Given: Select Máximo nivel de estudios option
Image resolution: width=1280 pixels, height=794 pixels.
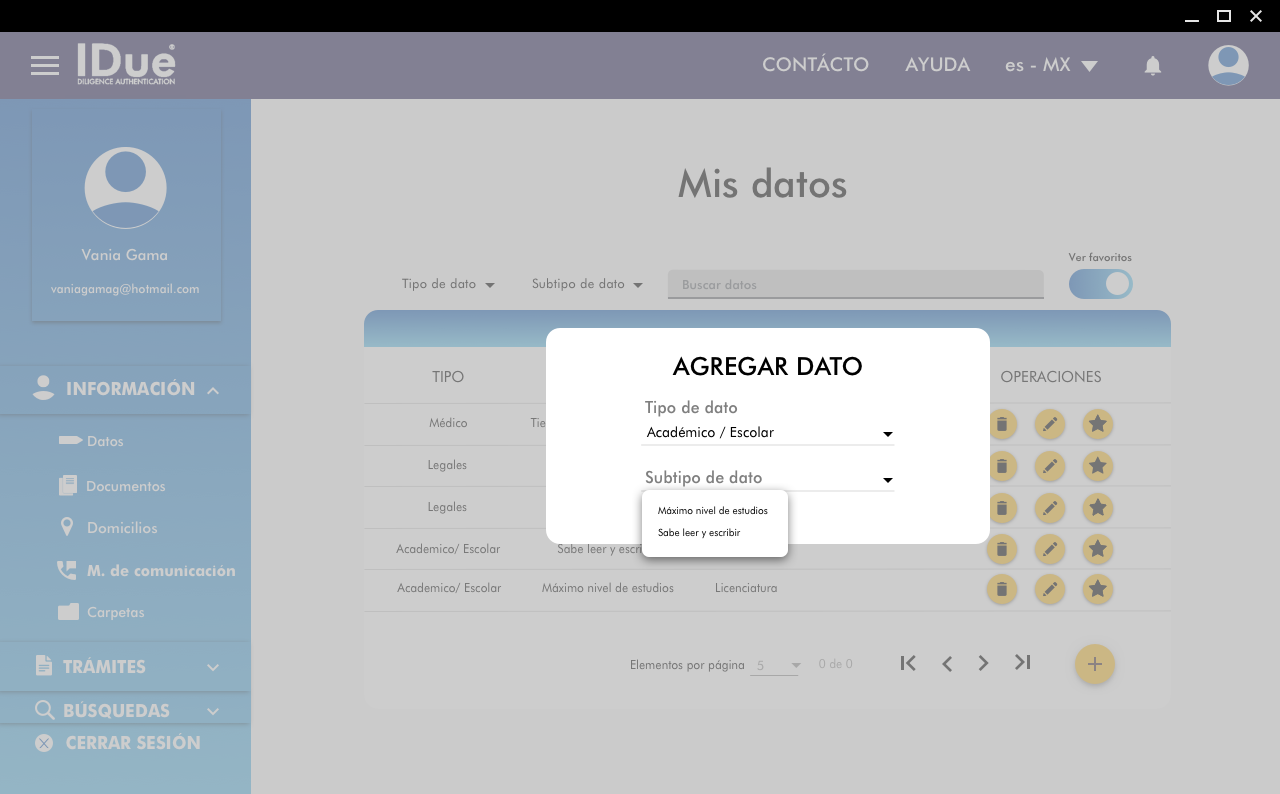Looking at the screenshot, I should tap(712, 511).
